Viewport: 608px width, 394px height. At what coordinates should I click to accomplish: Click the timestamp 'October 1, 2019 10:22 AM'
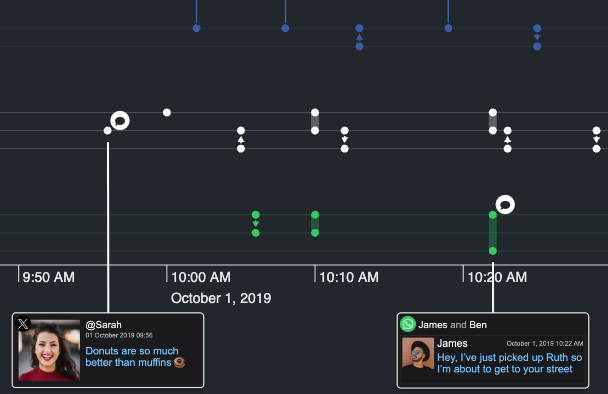545,344
